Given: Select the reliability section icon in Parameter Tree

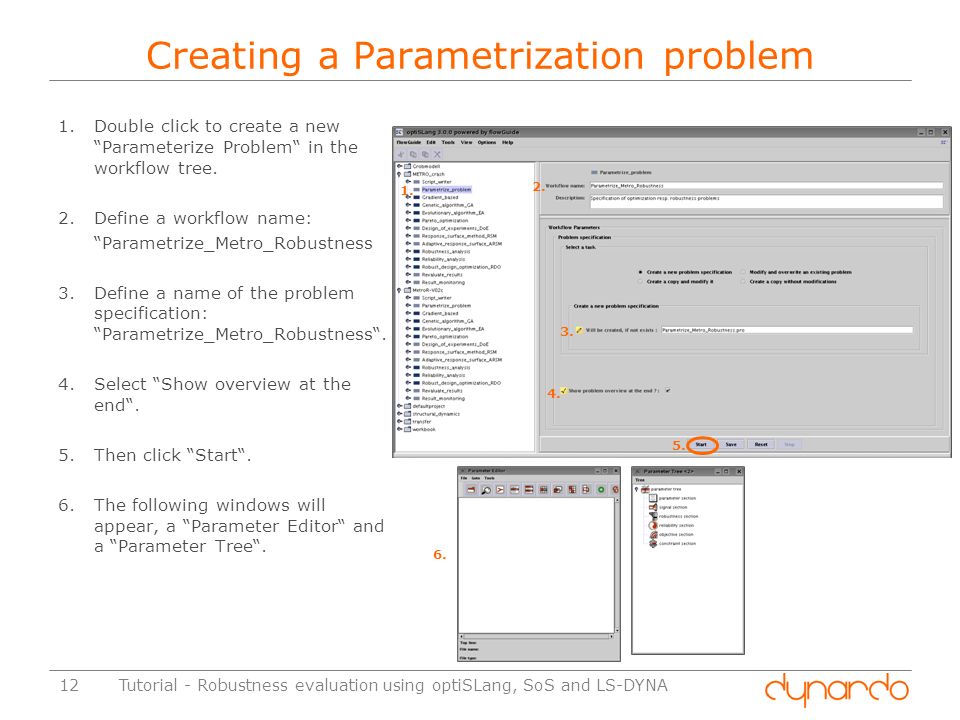Looking at the screenshot, I should click(653, 525).
